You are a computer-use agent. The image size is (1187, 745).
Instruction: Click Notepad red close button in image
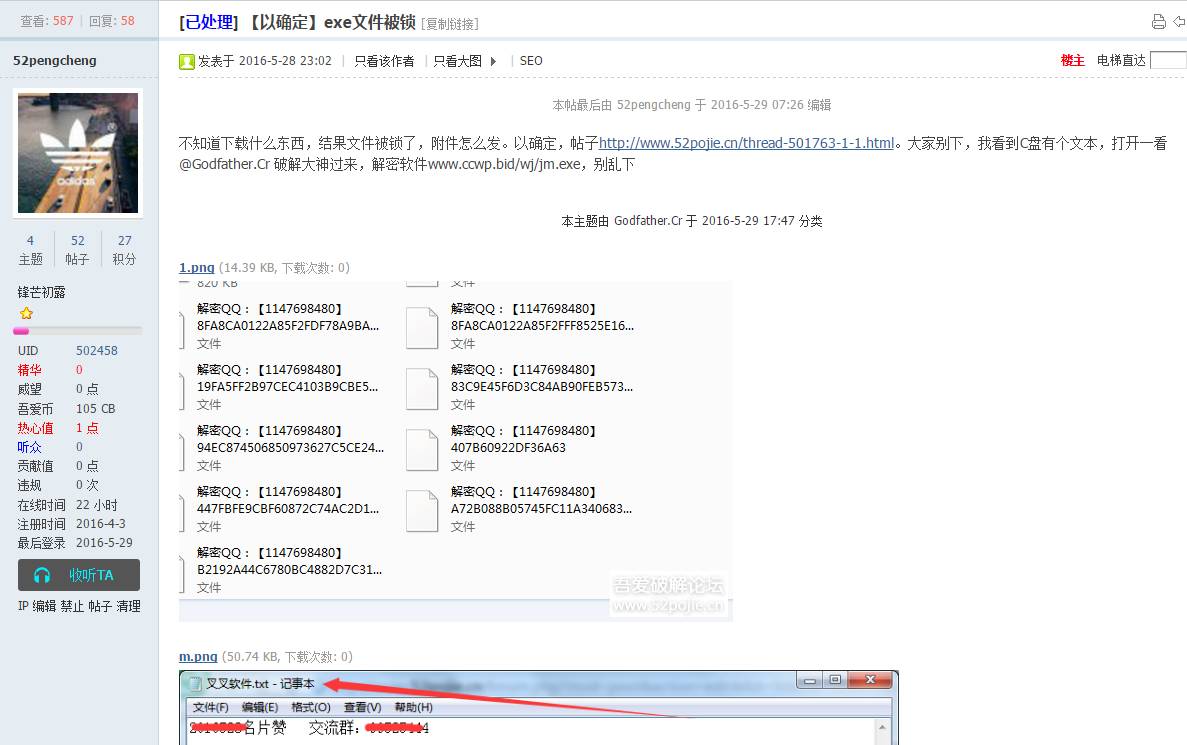pos(871,680)
